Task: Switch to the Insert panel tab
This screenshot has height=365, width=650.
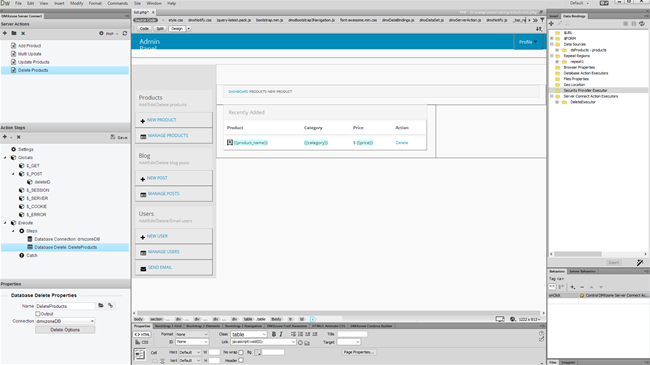Action: coord(554,16)
